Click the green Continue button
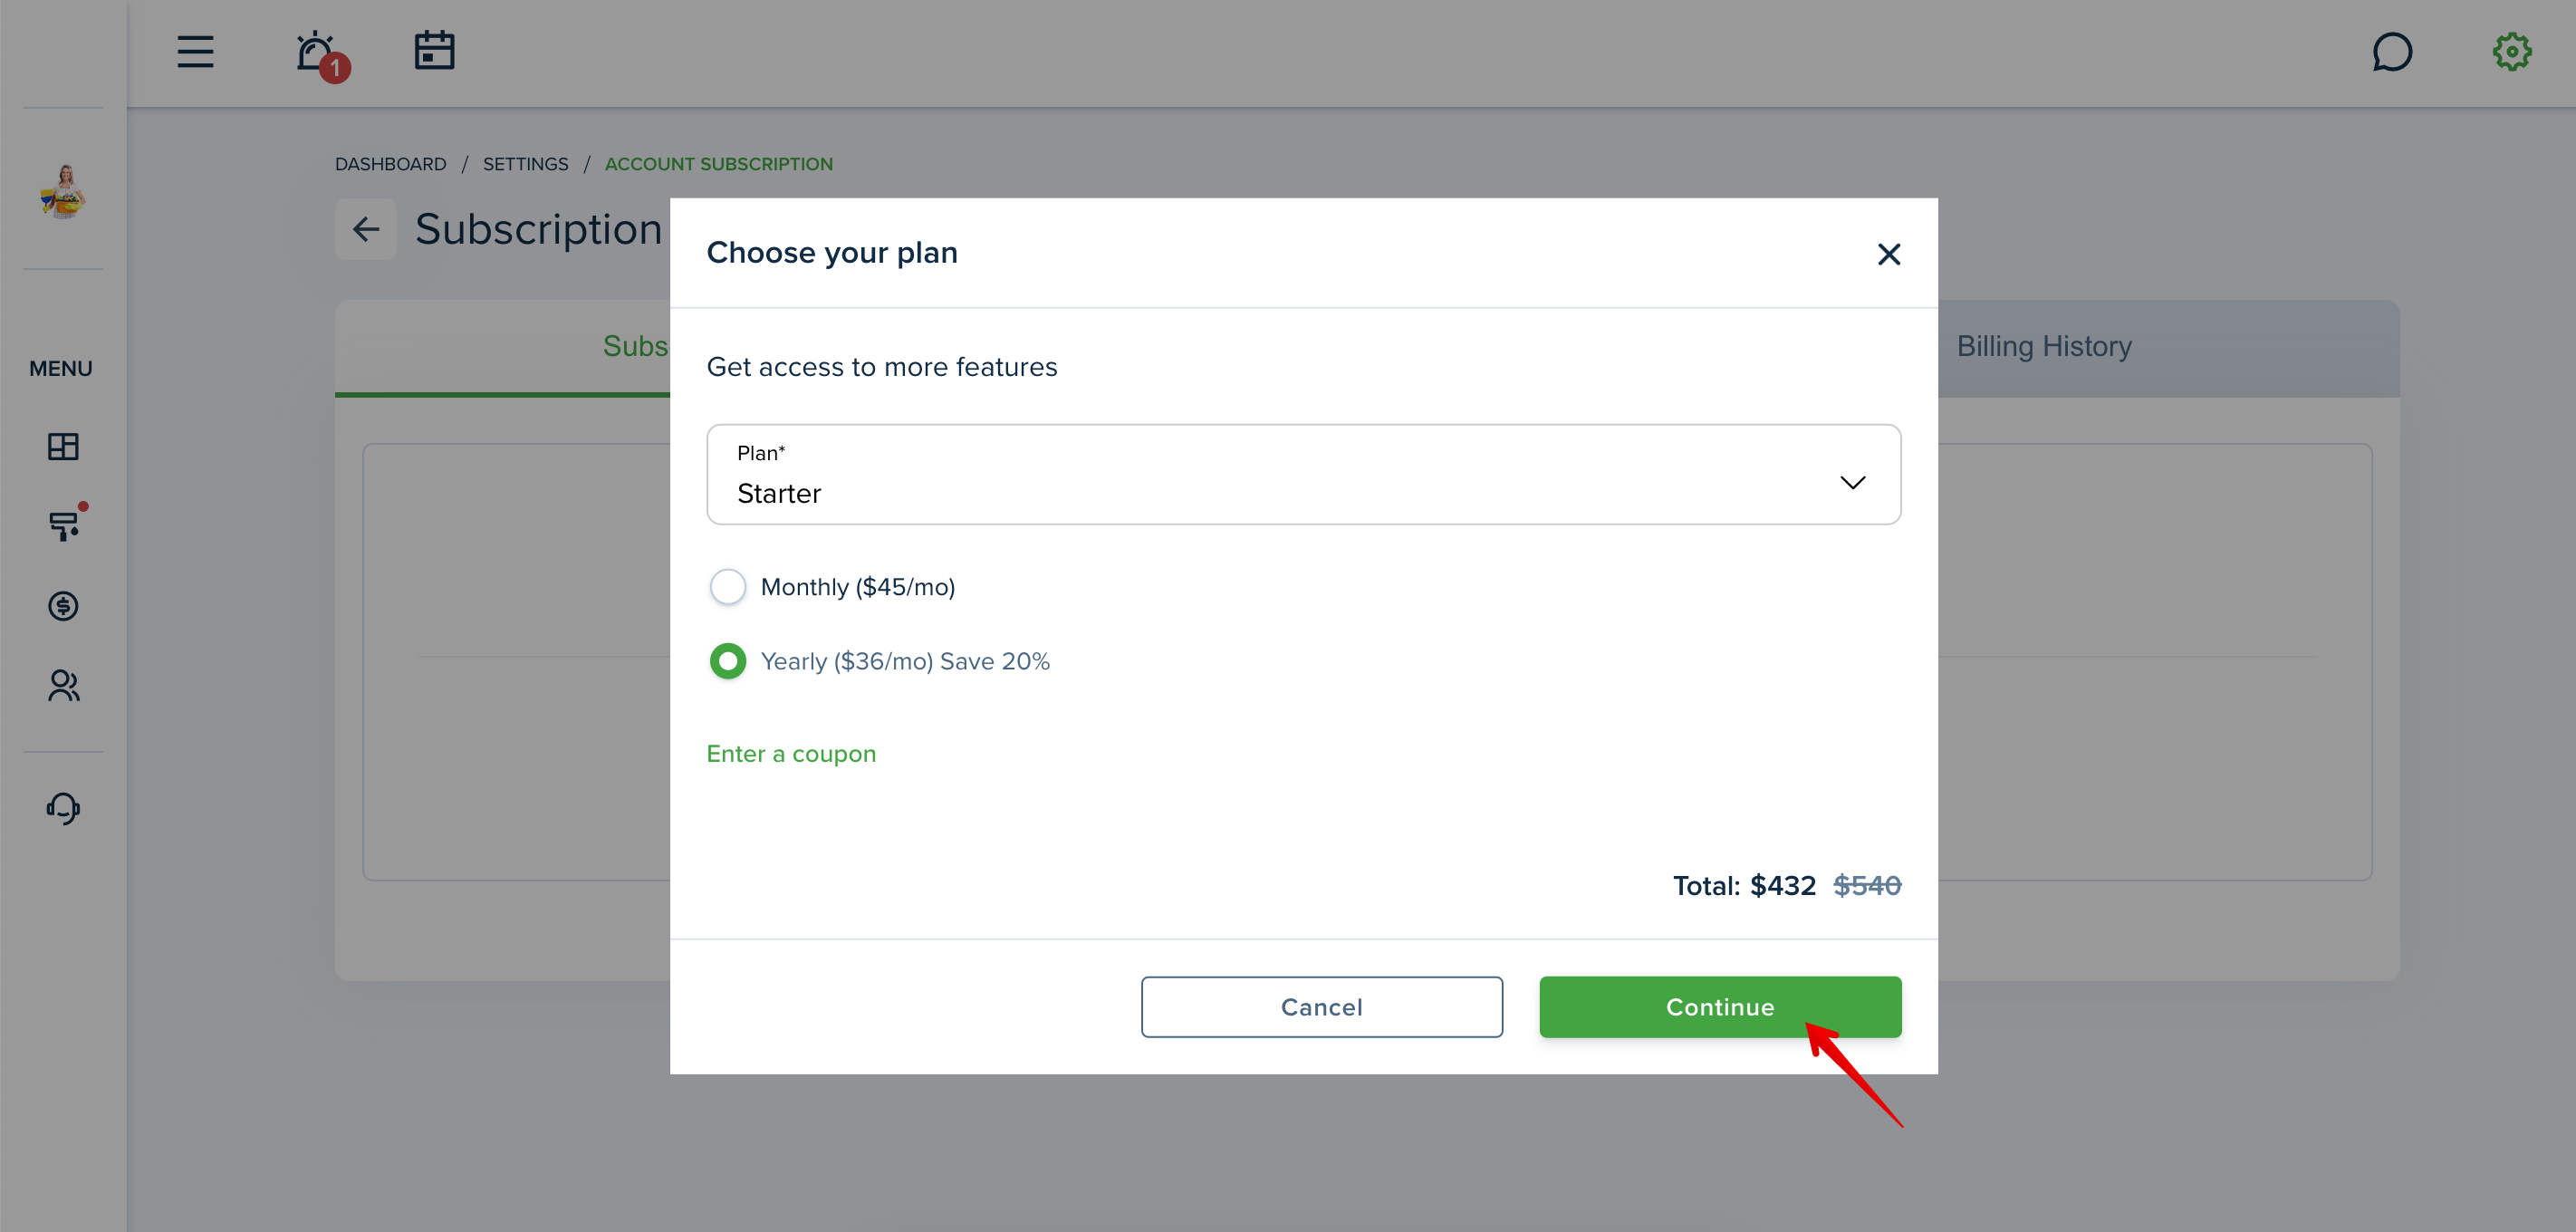Image resolution: width=2576 pixels, height=1232 pixels. click(1719, 1006)
